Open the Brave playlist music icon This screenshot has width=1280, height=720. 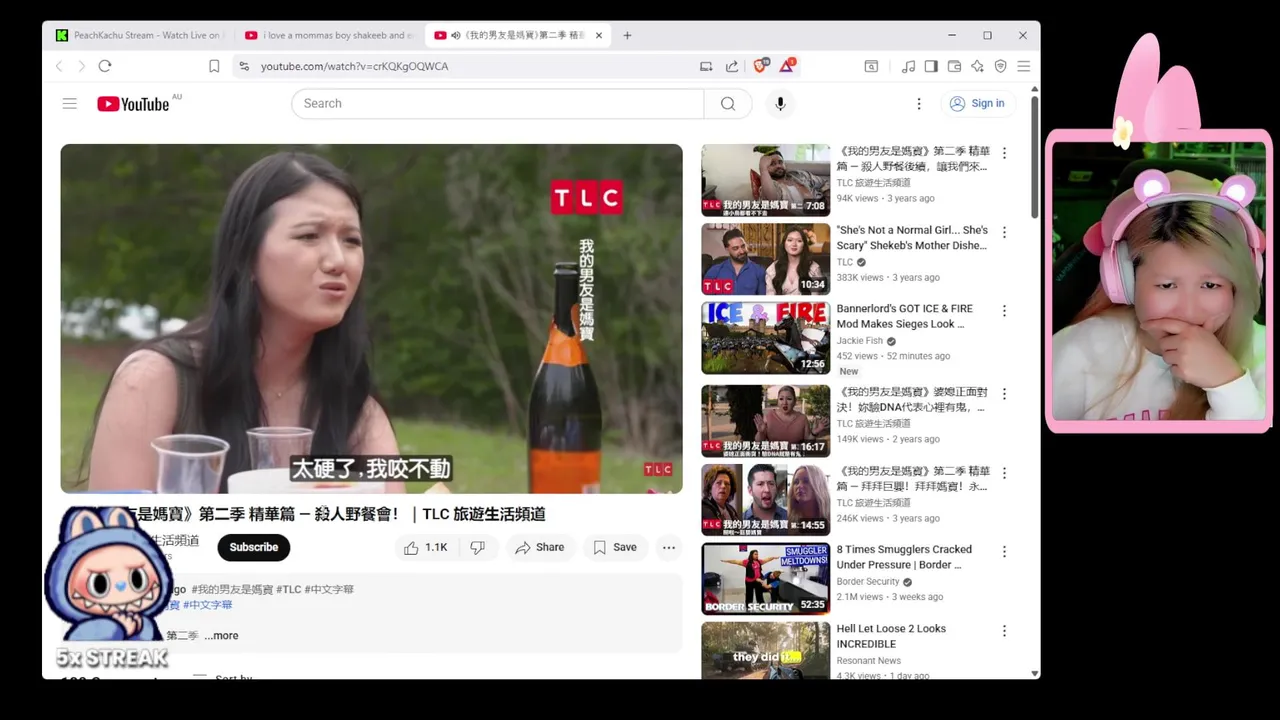pos(908,66)
